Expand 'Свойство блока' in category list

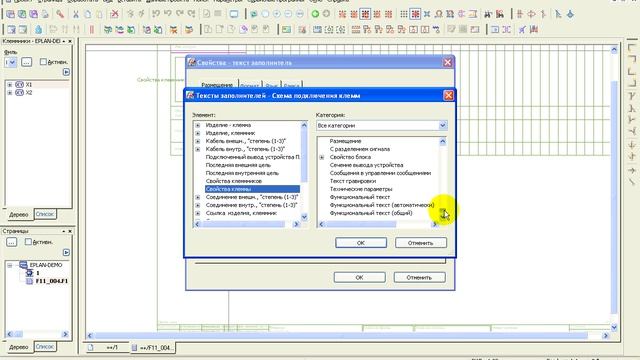coord(322,157)
